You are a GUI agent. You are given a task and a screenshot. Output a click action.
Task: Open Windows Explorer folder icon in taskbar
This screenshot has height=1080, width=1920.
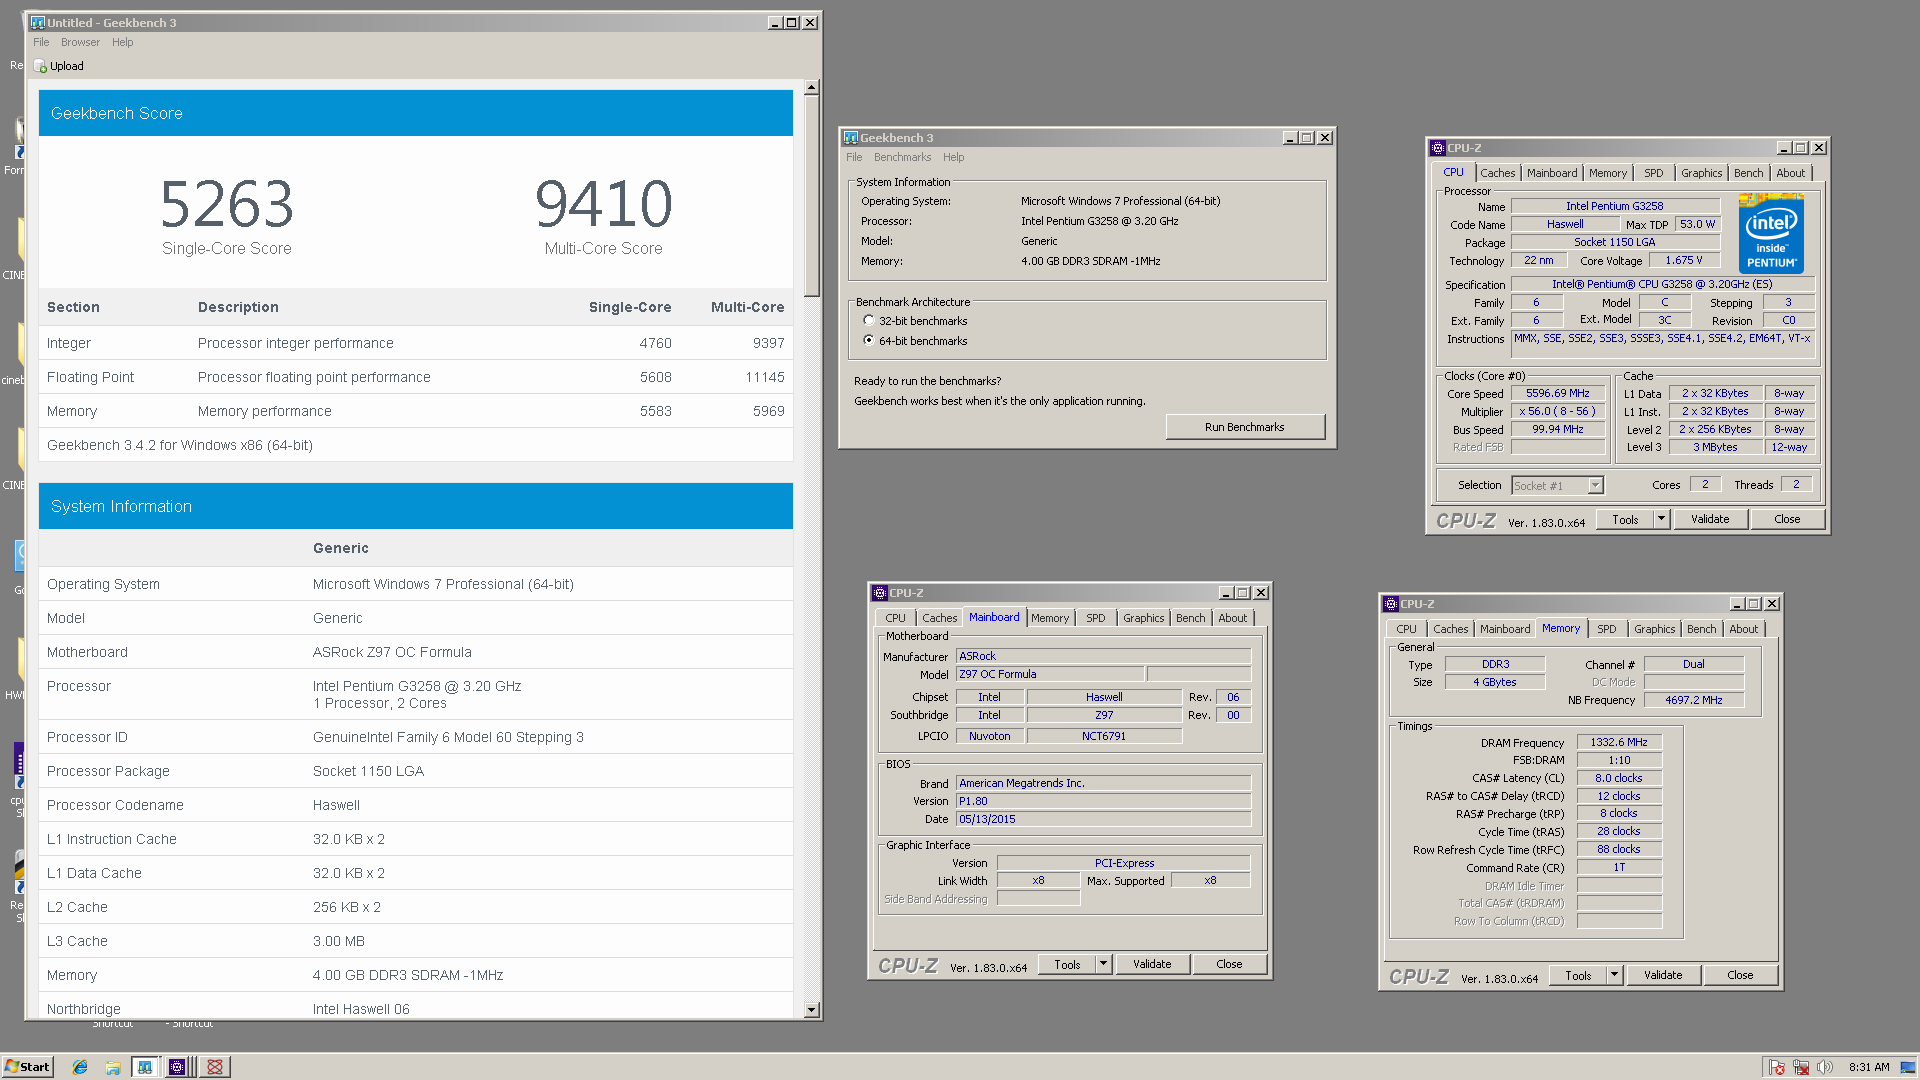pyautogui.click(x=113, y=1067)
